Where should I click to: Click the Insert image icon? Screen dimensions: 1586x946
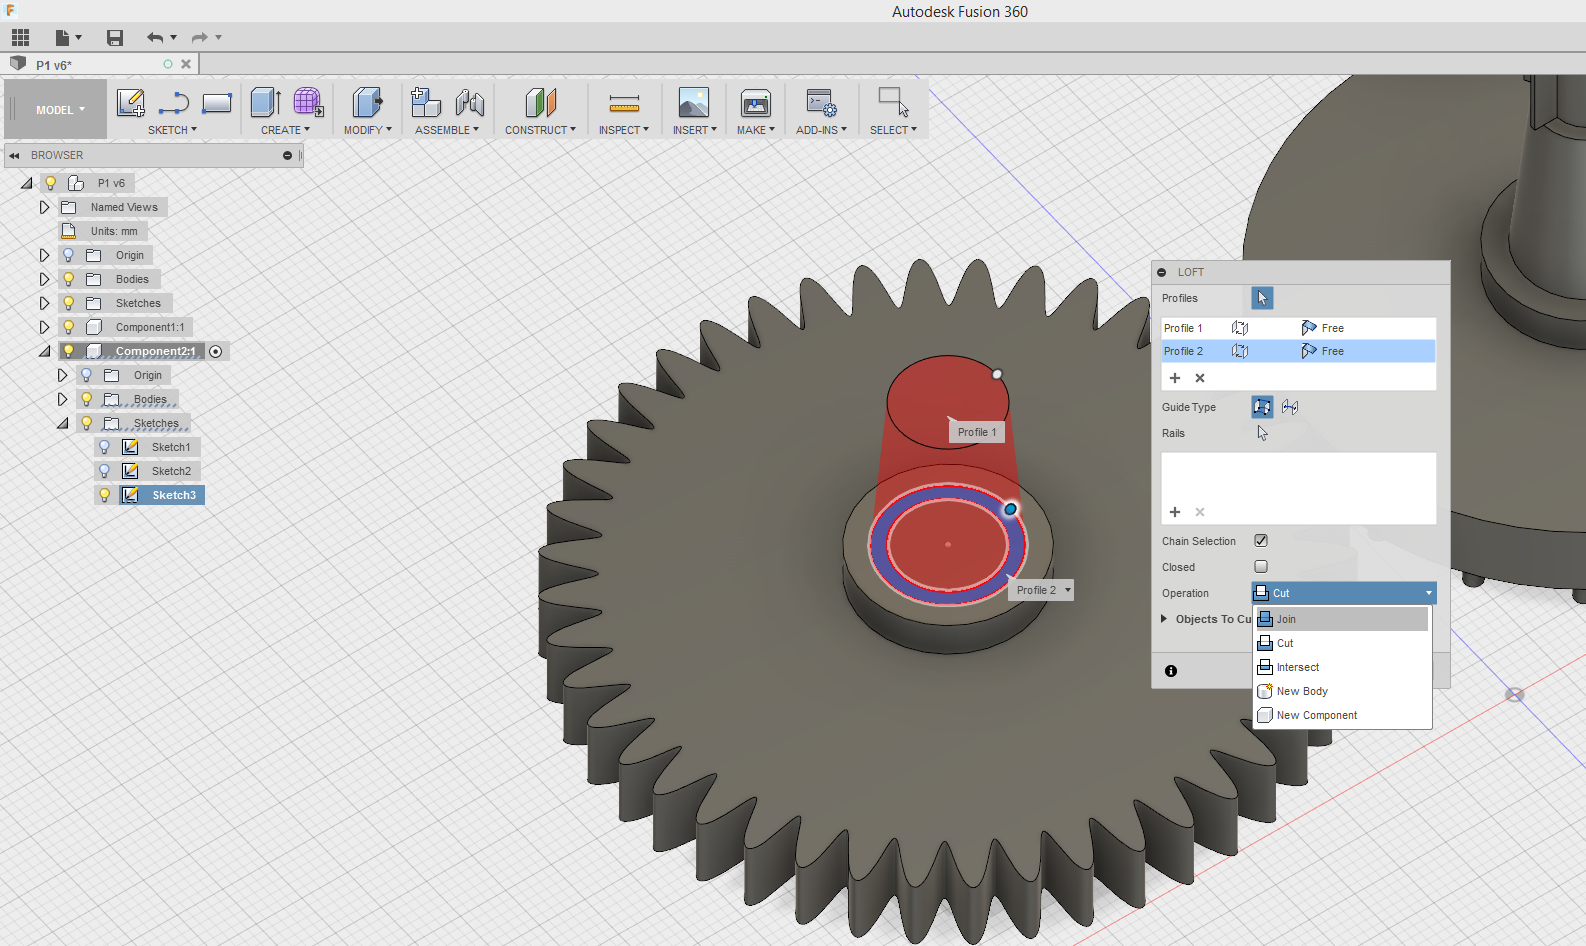point(693,103)
